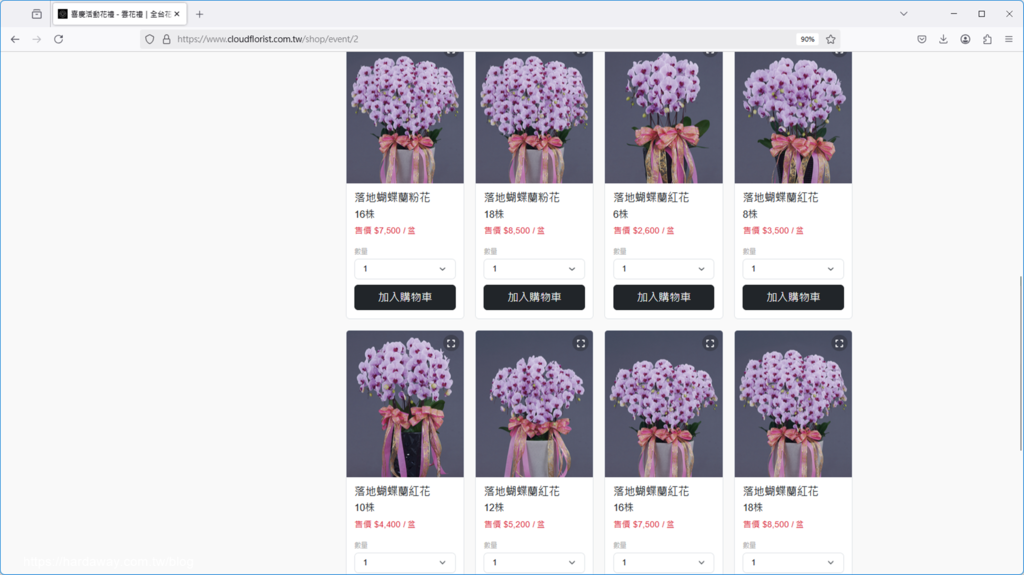This screenshot has width=1024, height=575.
Task: List all tabs with chevron
Action: coord(904,14)
